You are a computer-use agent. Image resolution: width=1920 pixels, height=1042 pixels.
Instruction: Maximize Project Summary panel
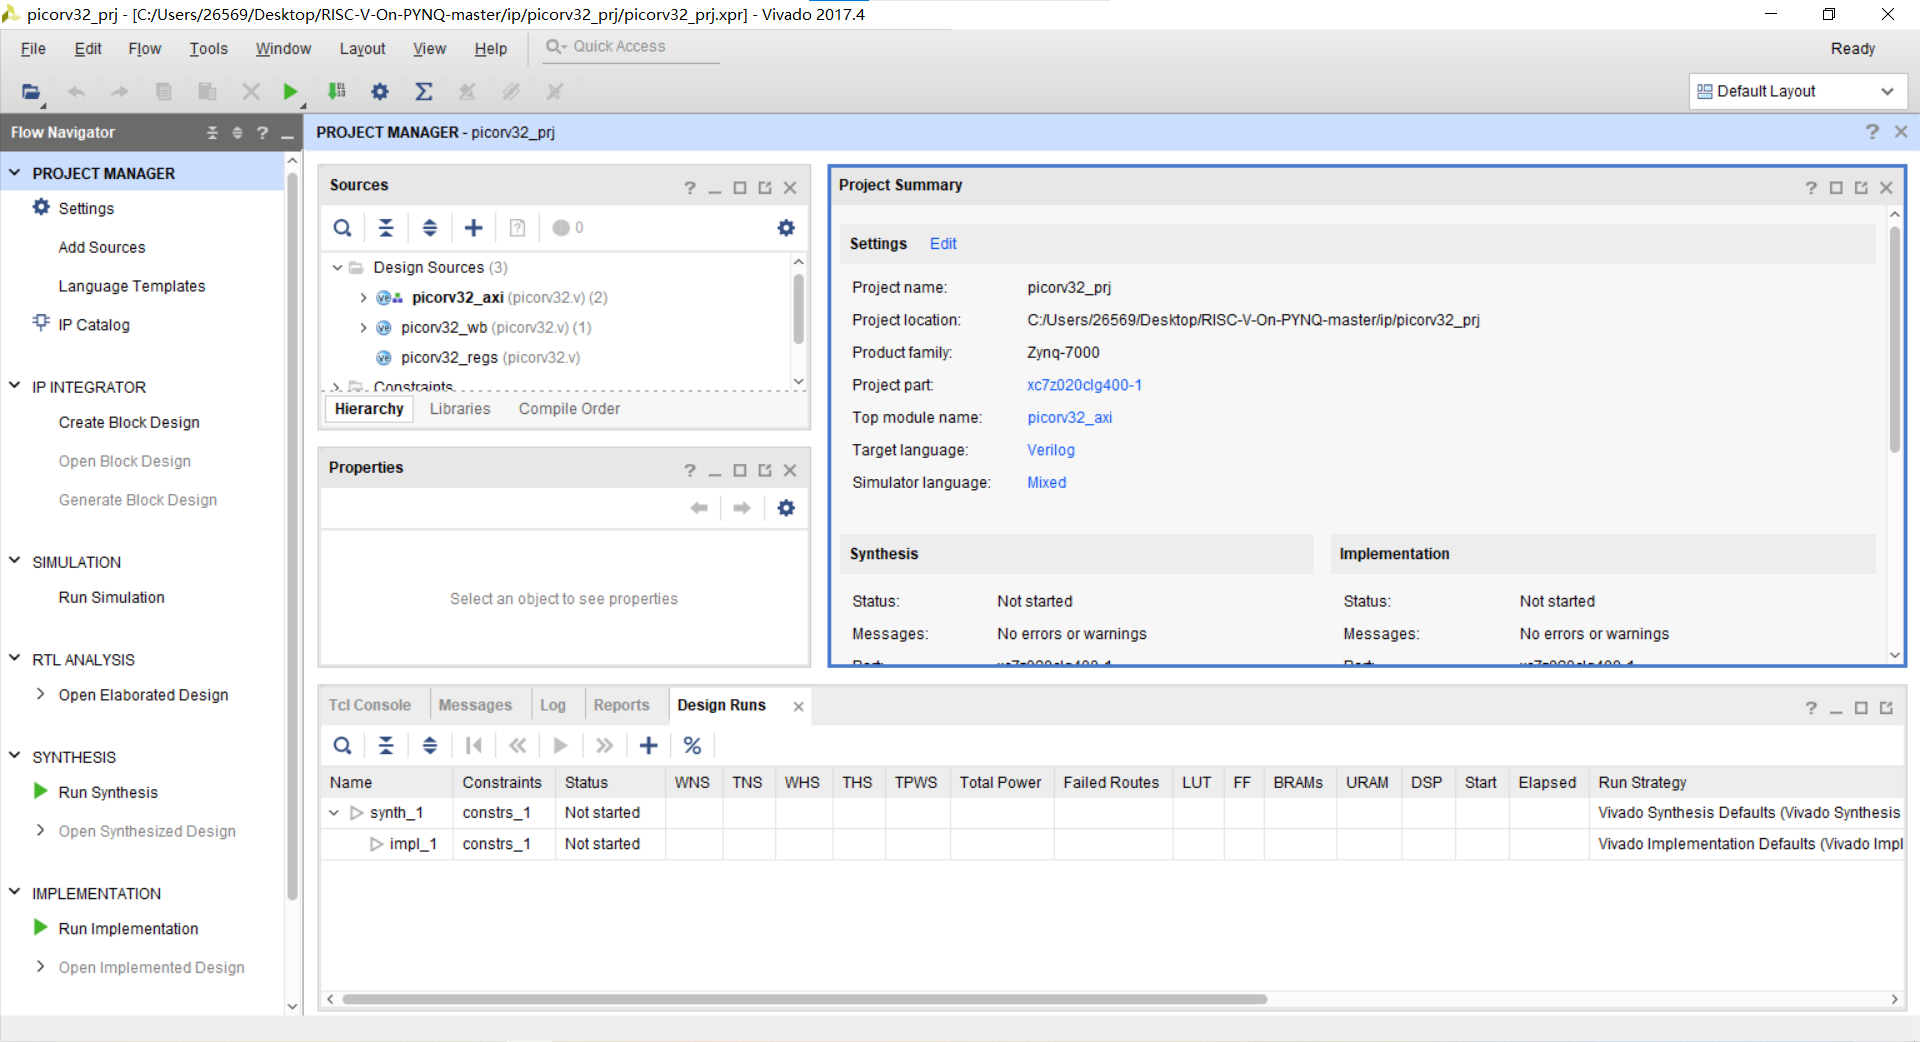pyautogui.click(x=1836, y=187)
